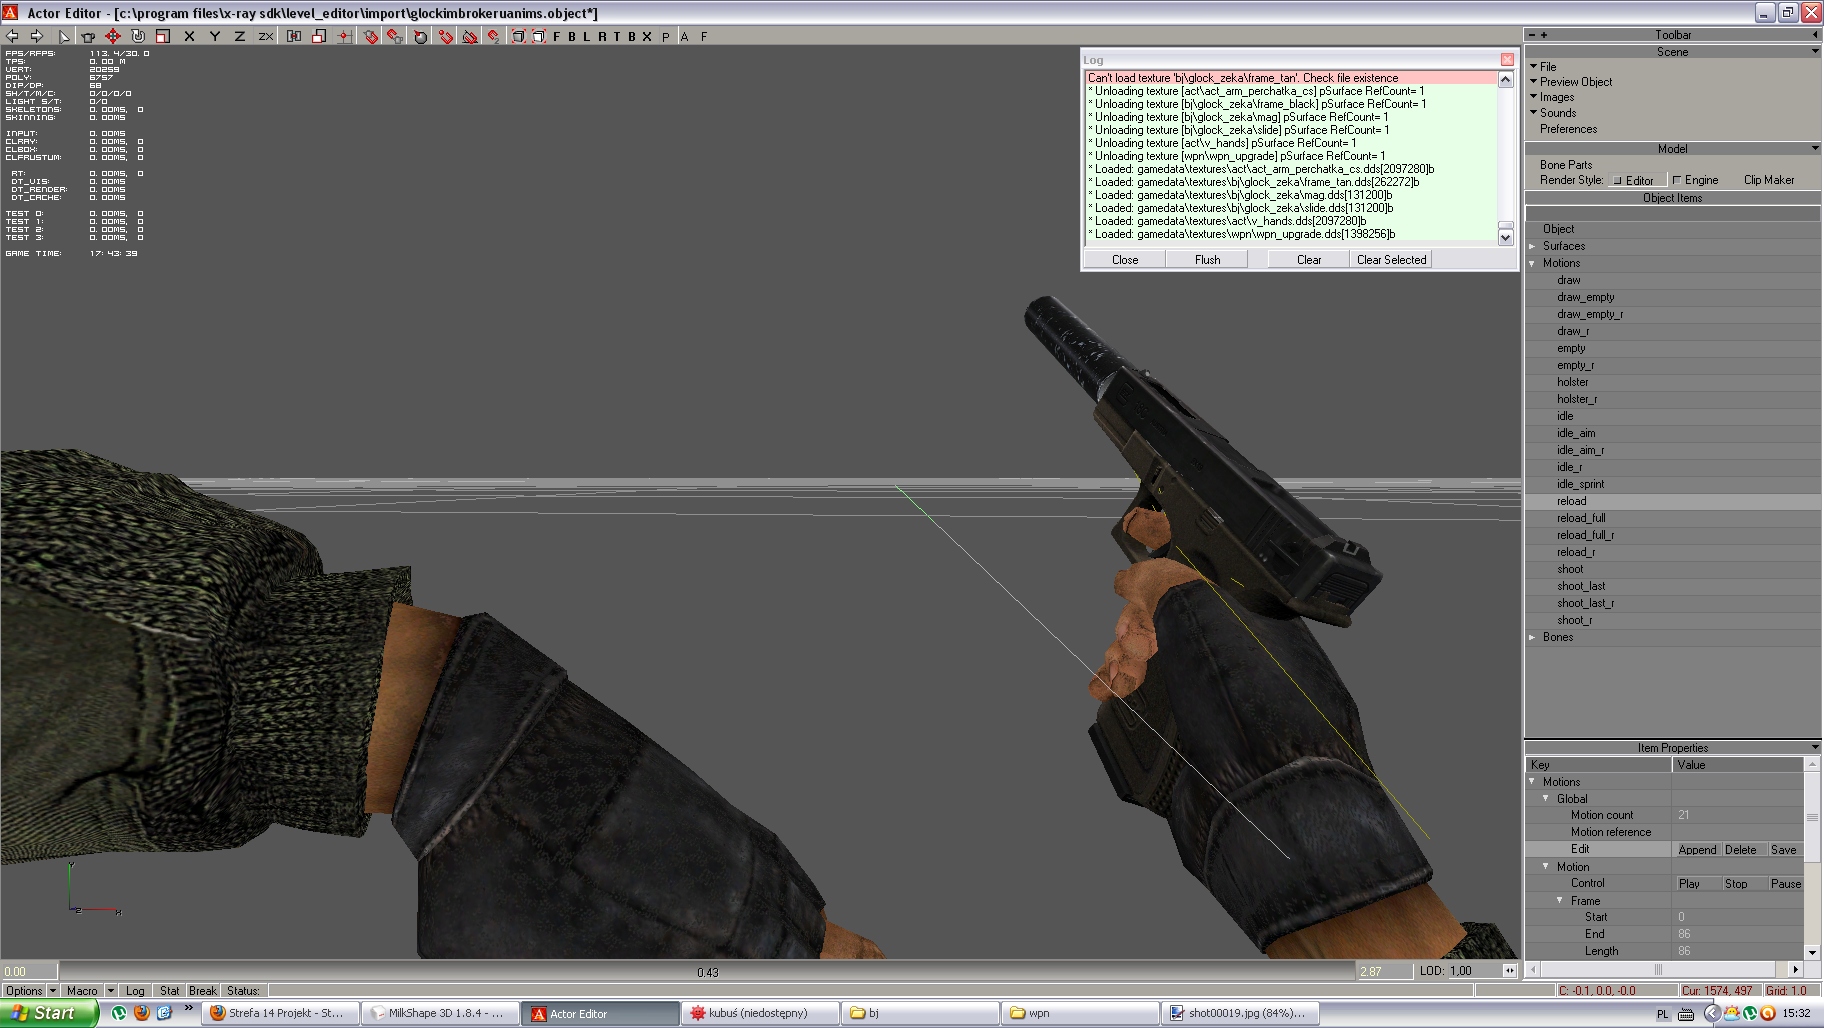Collapse the Model panel header arrow
1824x1028 pixels.
(1815, 148)
